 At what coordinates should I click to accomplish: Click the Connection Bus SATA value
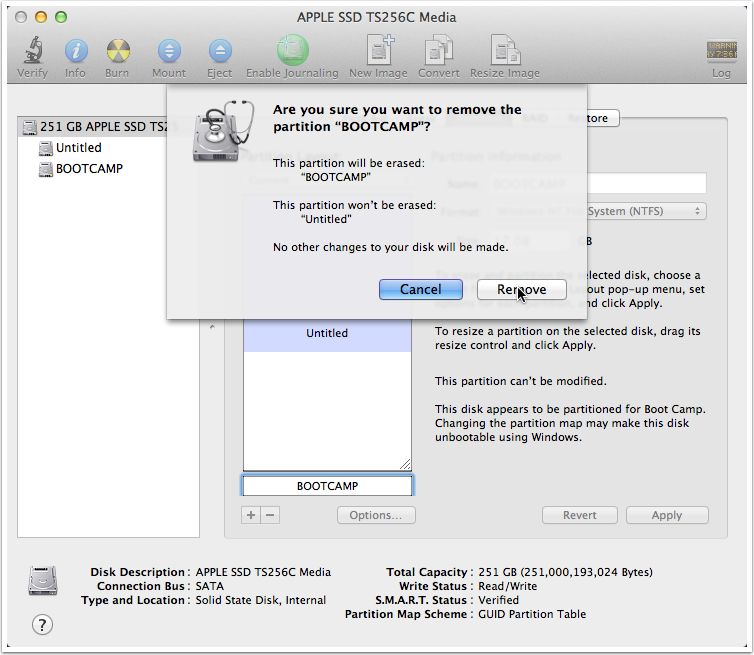(210, 586)
